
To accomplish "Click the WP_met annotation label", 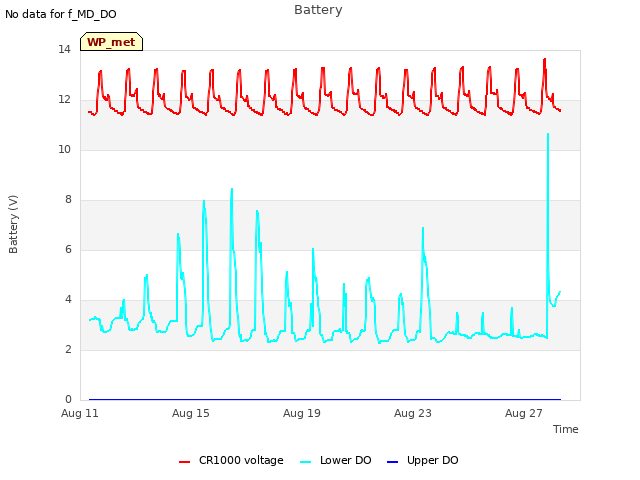I will 111,42.
